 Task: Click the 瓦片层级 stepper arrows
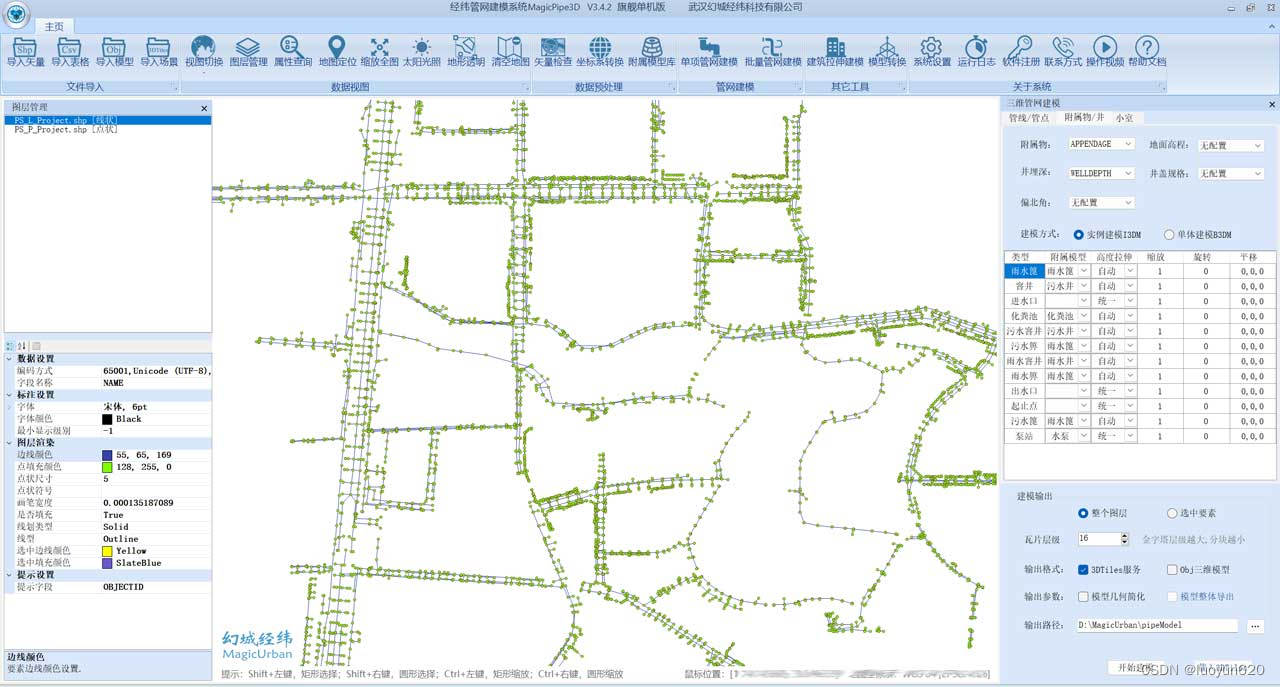click(1124, 539)
